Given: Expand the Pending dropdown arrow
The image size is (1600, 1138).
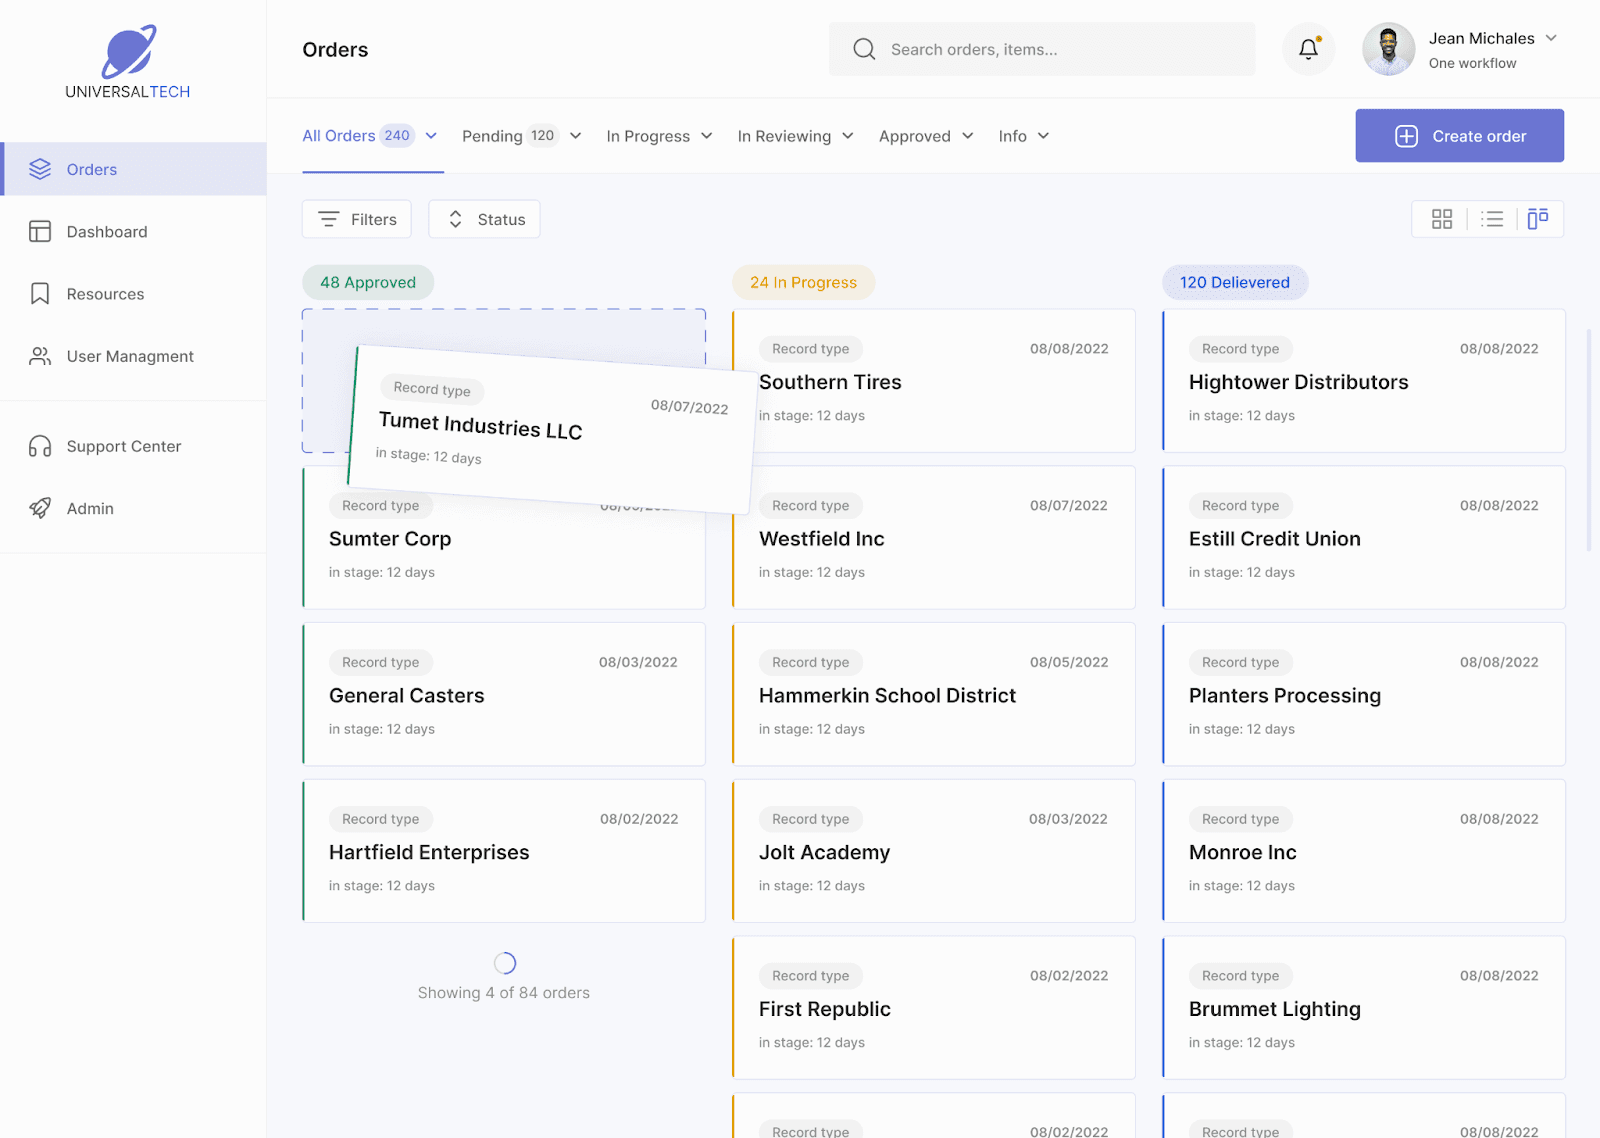Looking at the screenshot, I should pos(575,136).
